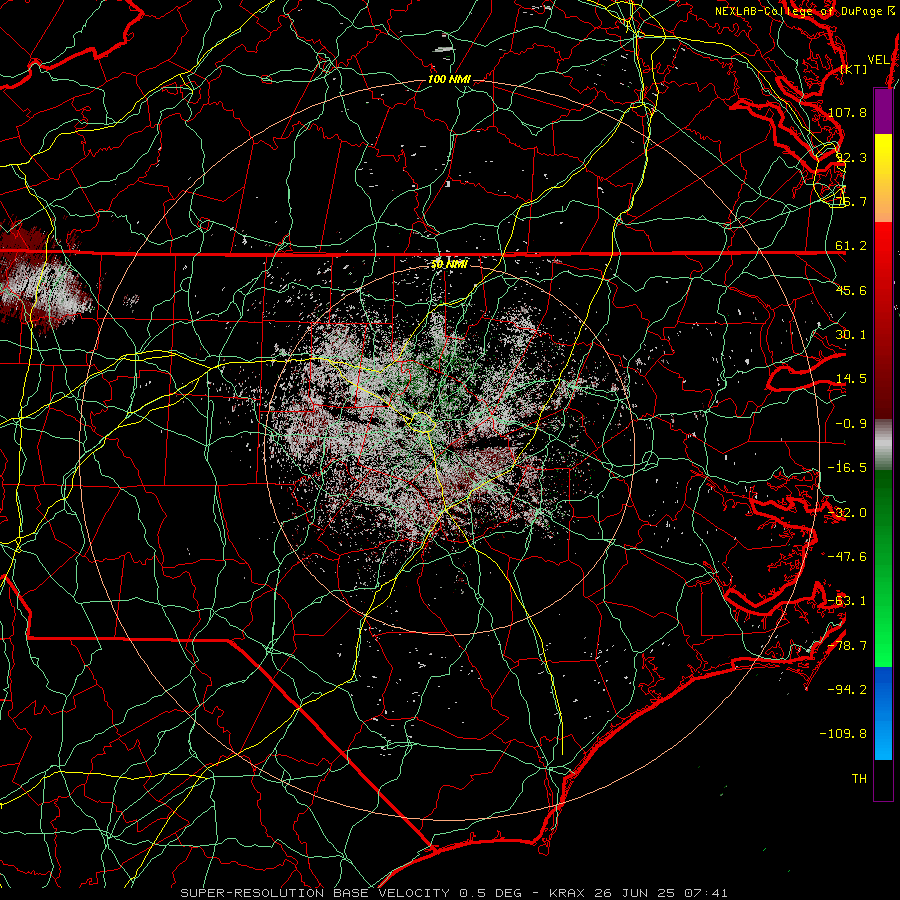This screenshot has height=900, width=900.
Task: Click the 50 NMI range ring label
Action: (x=449, y=264)
